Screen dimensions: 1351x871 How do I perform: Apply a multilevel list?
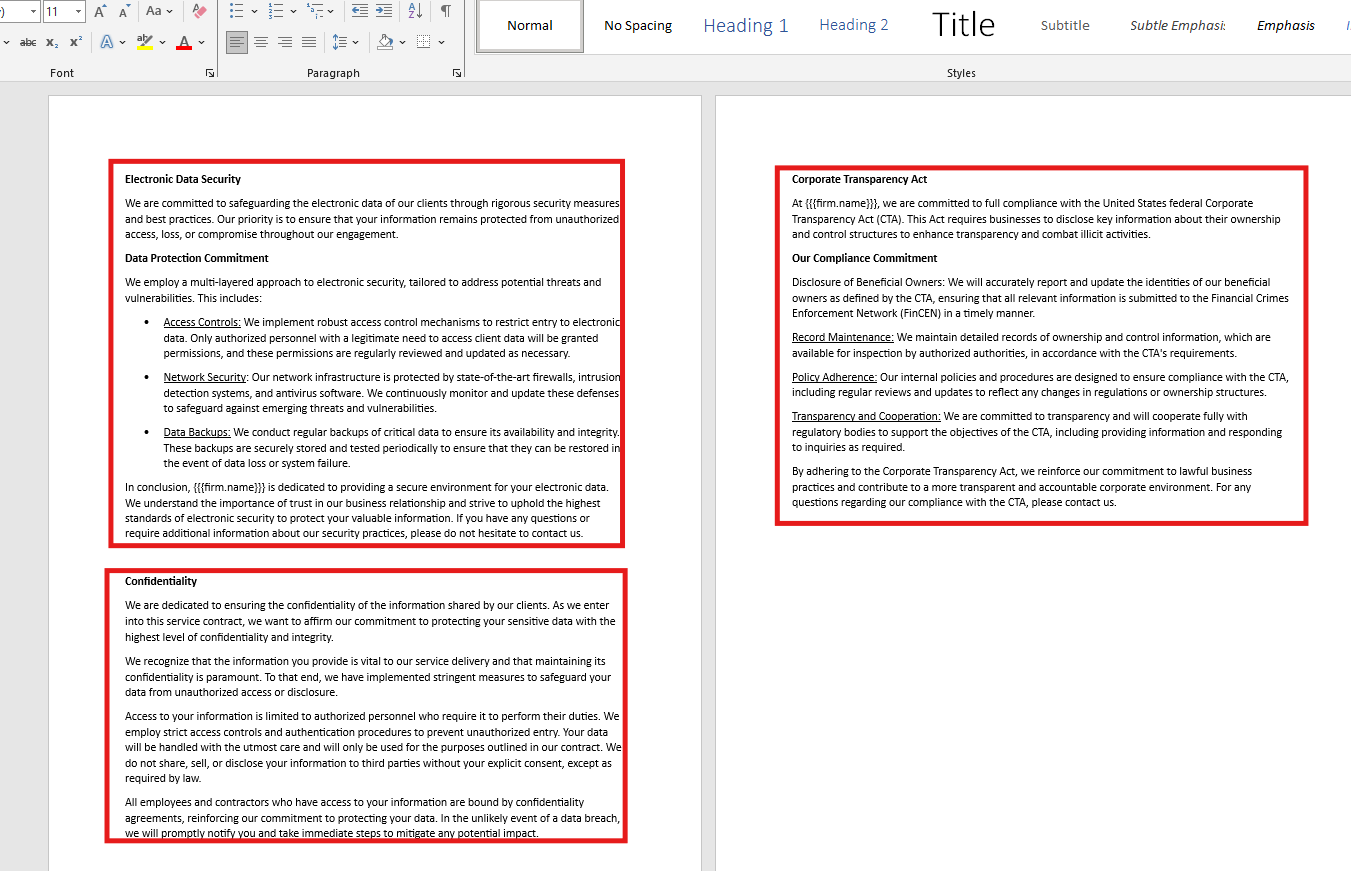click(x=316, y=11)
